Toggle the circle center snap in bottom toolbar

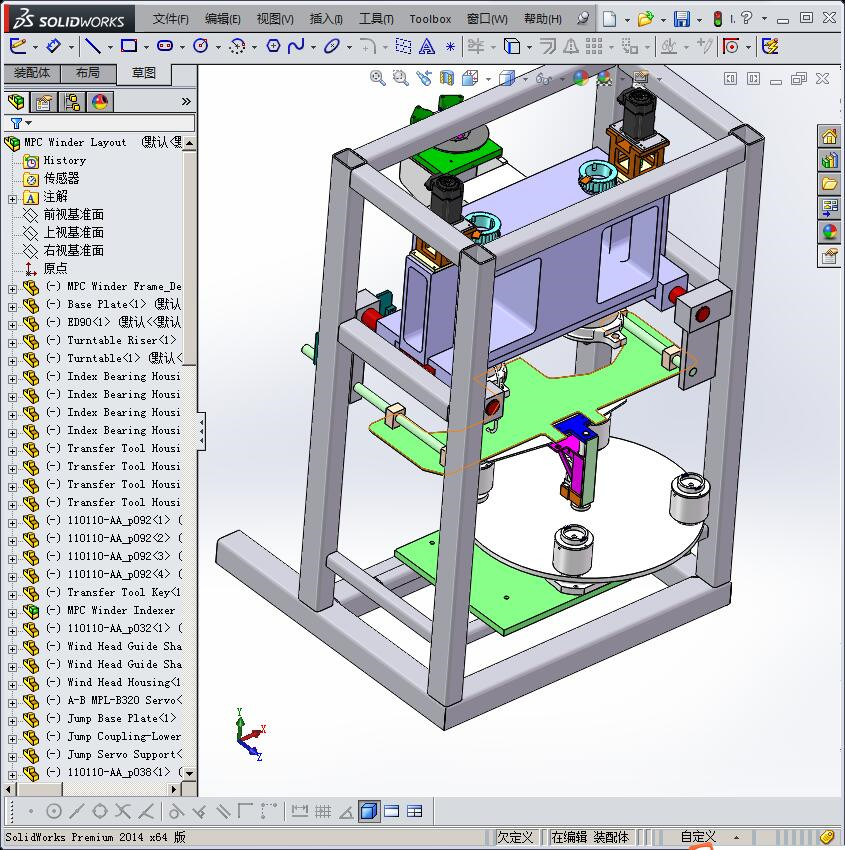[54, 812]
